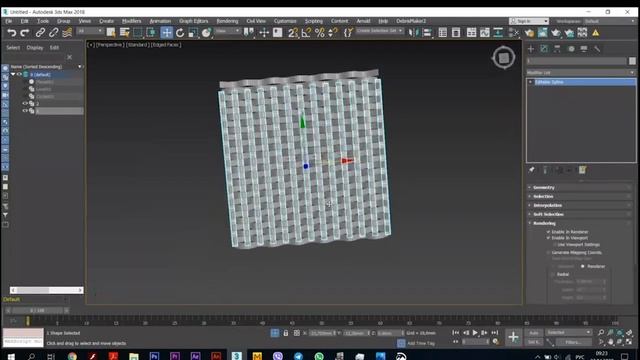
Task: Click the Select Object tool icon
Action: [x=111, y=33]
